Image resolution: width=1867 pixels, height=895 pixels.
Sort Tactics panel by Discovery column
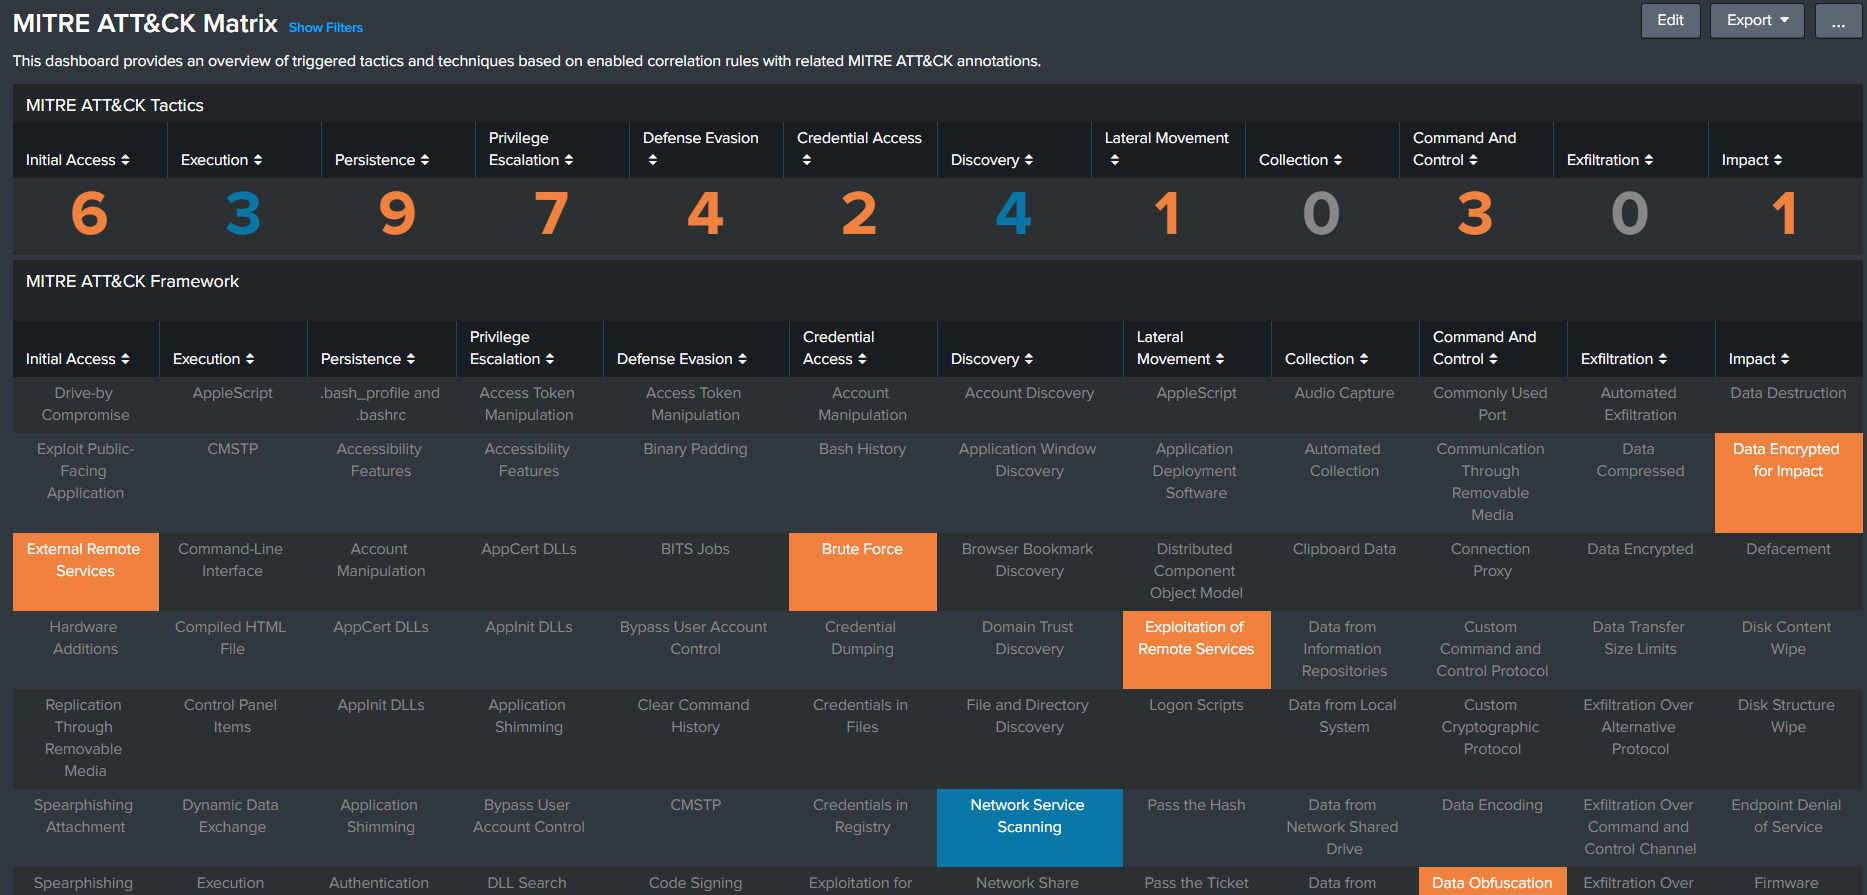[992, 160]
